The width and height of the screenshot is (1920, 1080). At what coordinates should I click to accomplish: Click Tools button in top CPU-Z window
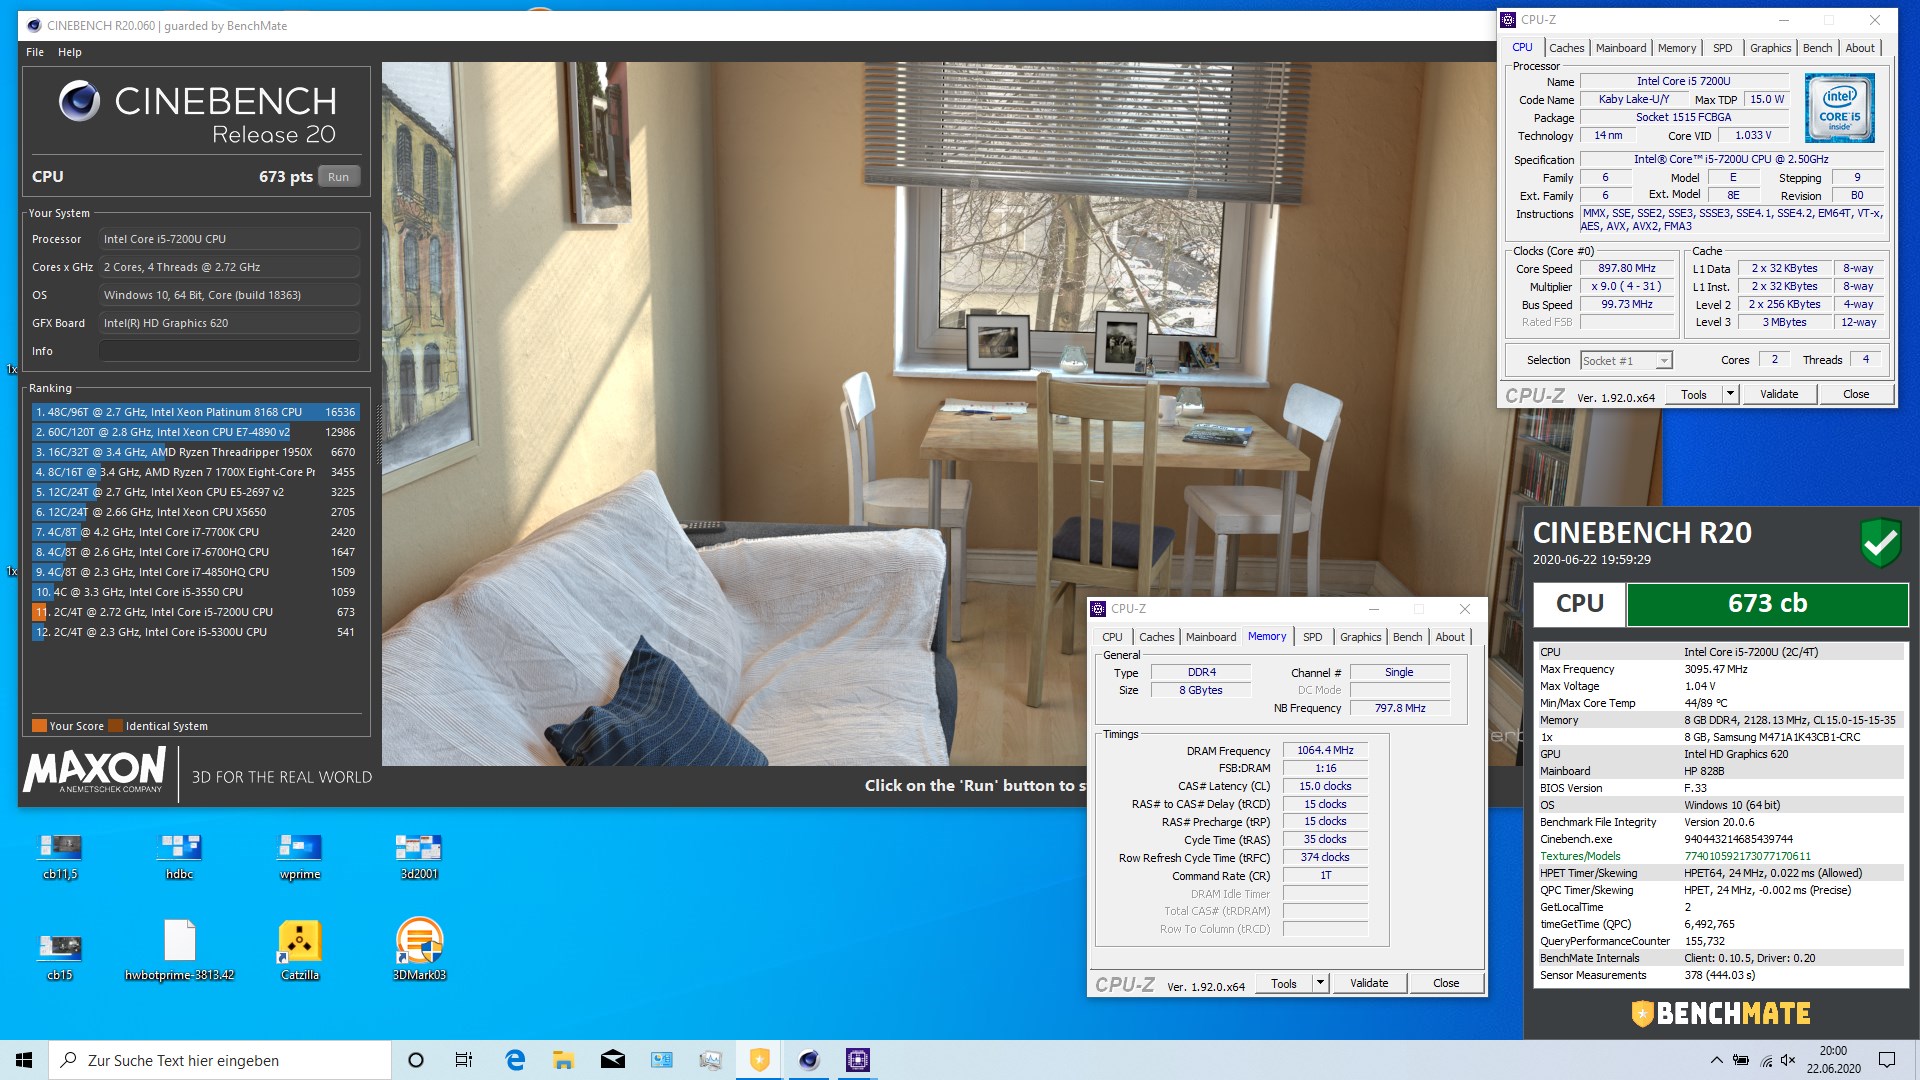click(1693, 395)
